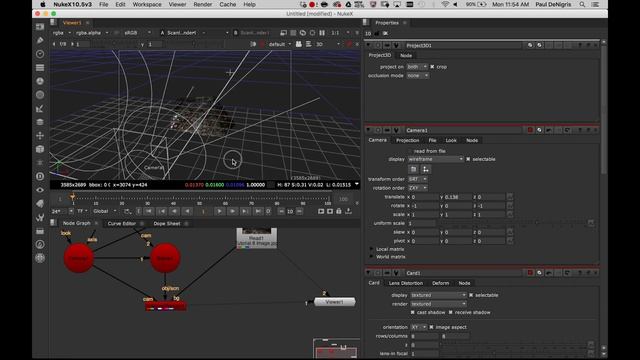
Task: Toggle the crop checkbox in Project3D1
Action: 432,67
